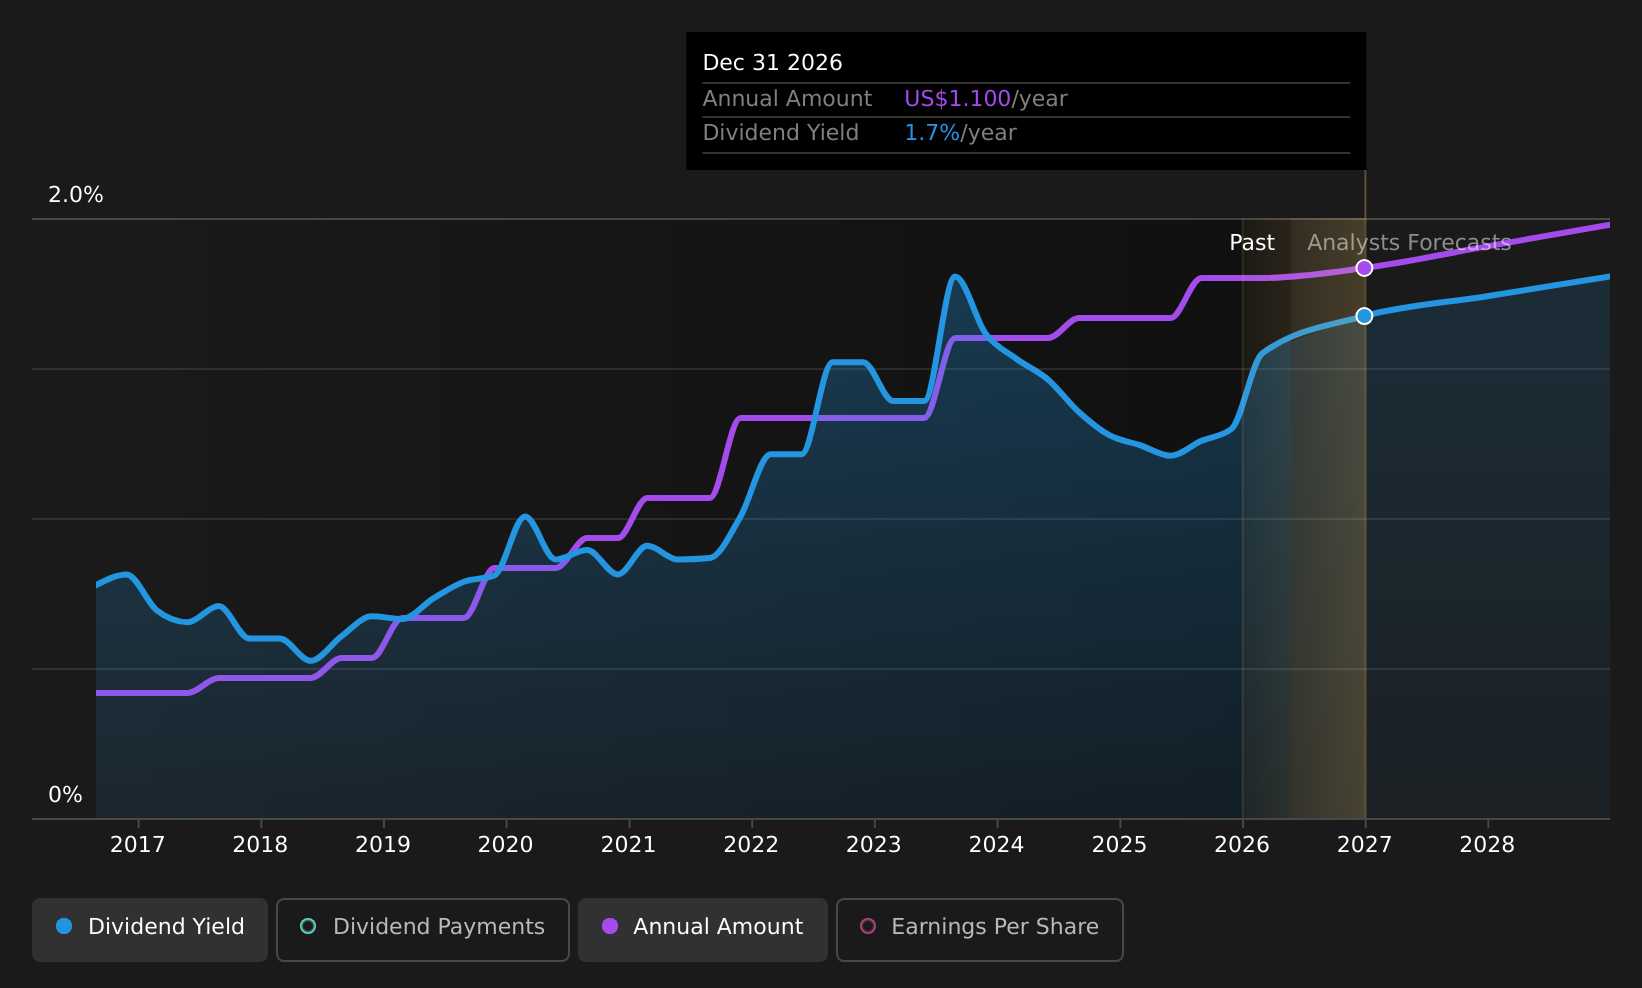This screenshot has height=988, width=1642.
Task: Click the 2021 x-axis label
Action: point(628,845)
